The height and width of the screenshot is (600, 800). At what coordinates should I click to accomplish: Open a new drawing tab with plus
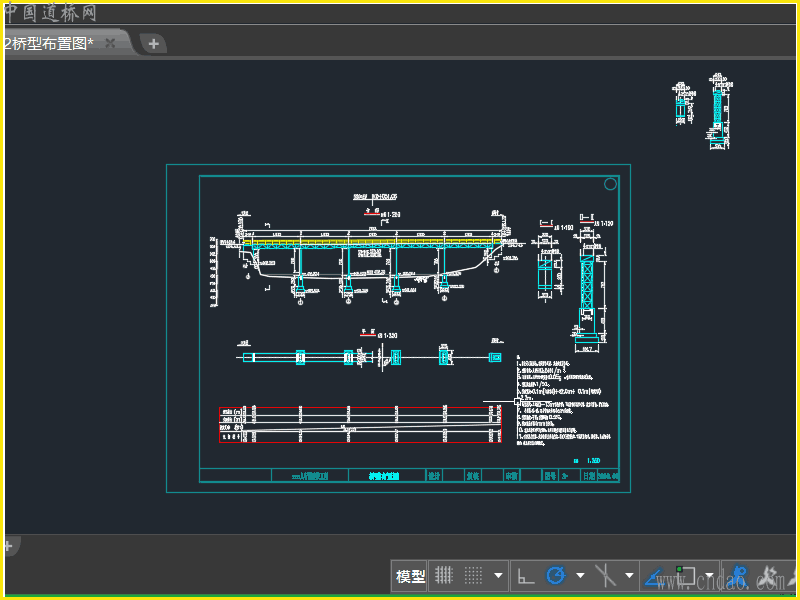coord(153,43)
